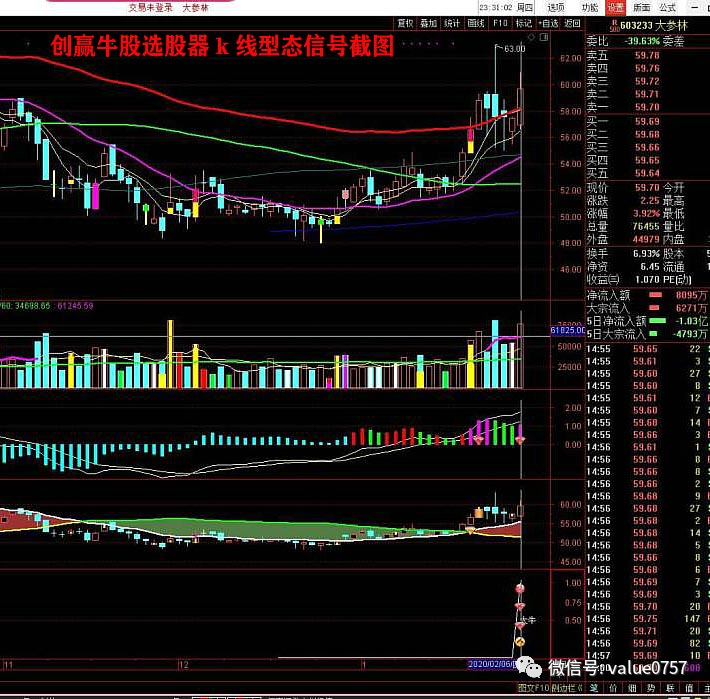The height and width of the screenshot is (699, 710).
Task: Click the 叠加 overlay button
Action: pos(428,23)
